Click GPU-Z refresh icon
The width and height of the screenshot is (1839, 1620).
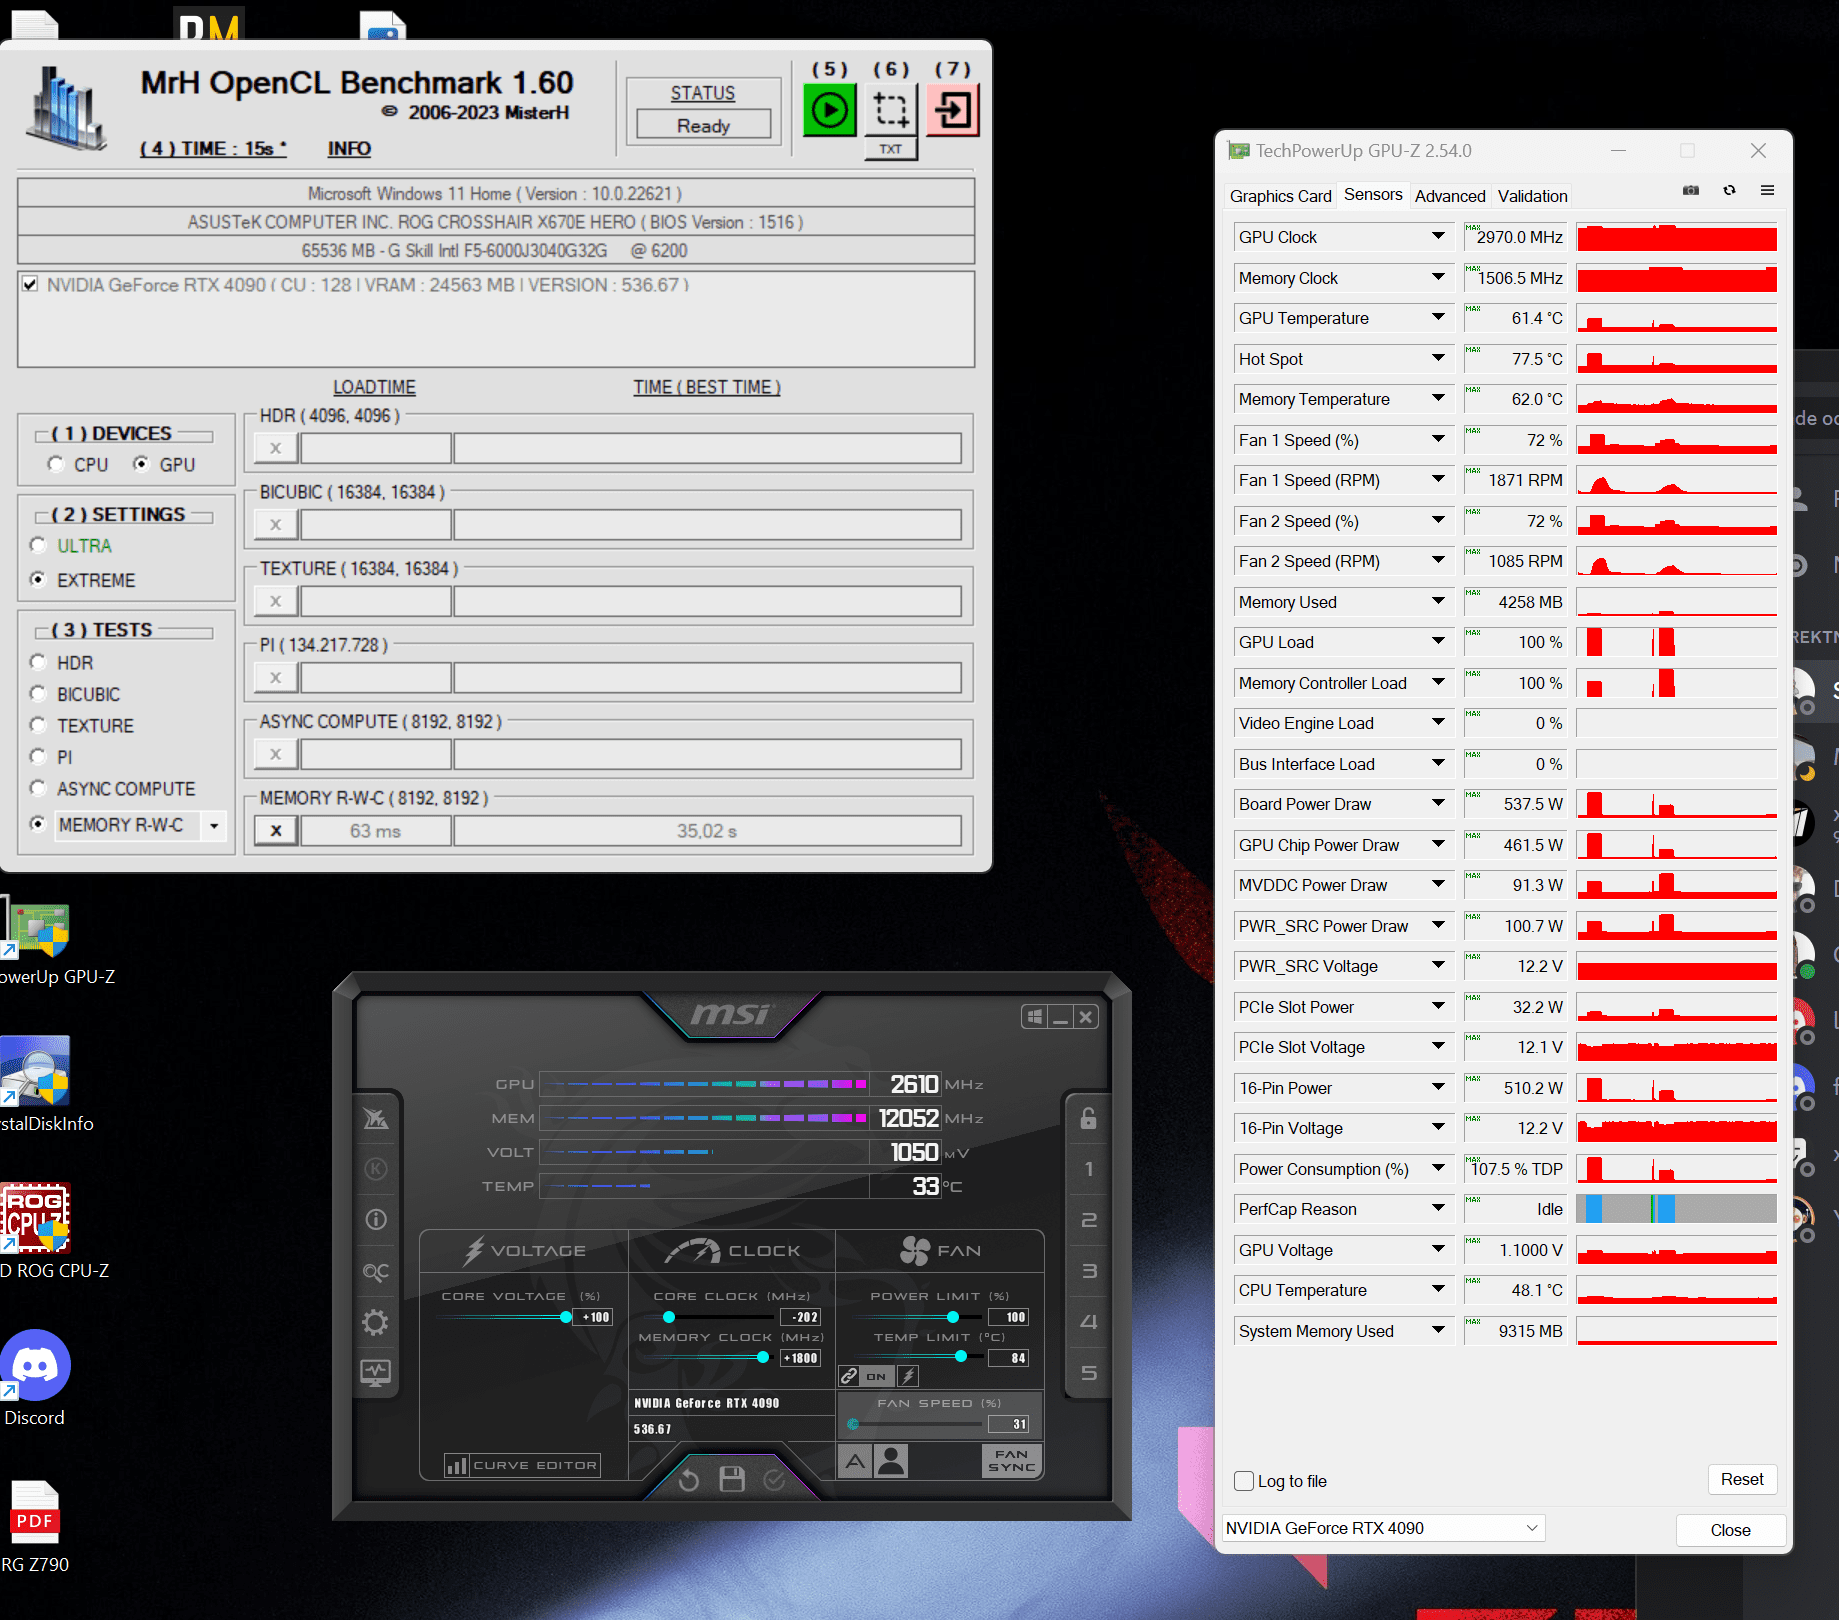(1729, 190)
